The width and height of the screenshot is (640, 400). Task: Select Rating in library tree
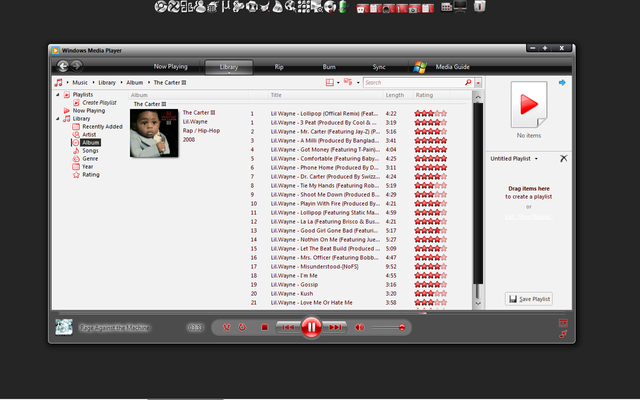91,175
